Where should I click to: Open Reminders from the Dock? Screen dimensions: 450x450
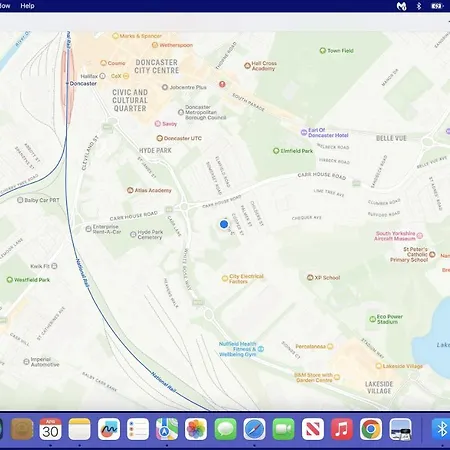click(138, 429)
